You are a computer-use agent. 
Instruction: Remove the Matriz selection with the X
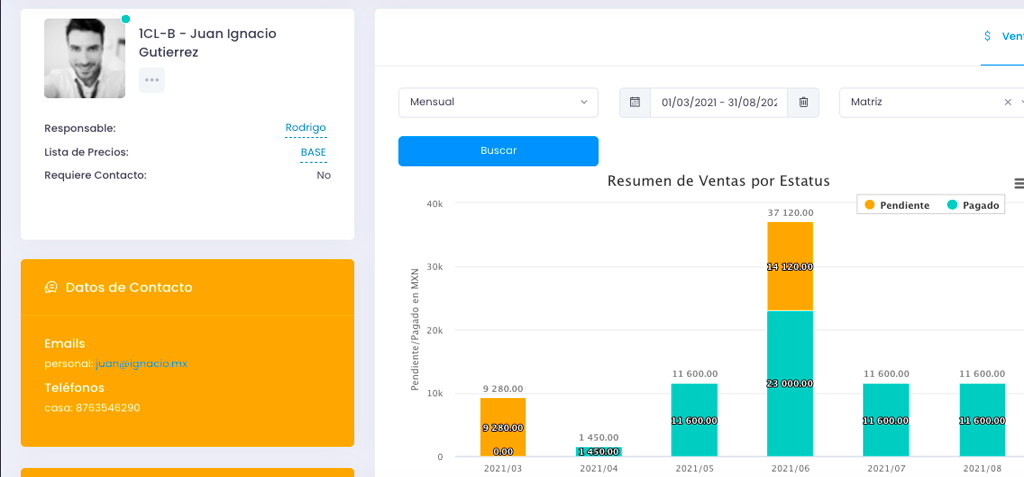coord(1007,102)
